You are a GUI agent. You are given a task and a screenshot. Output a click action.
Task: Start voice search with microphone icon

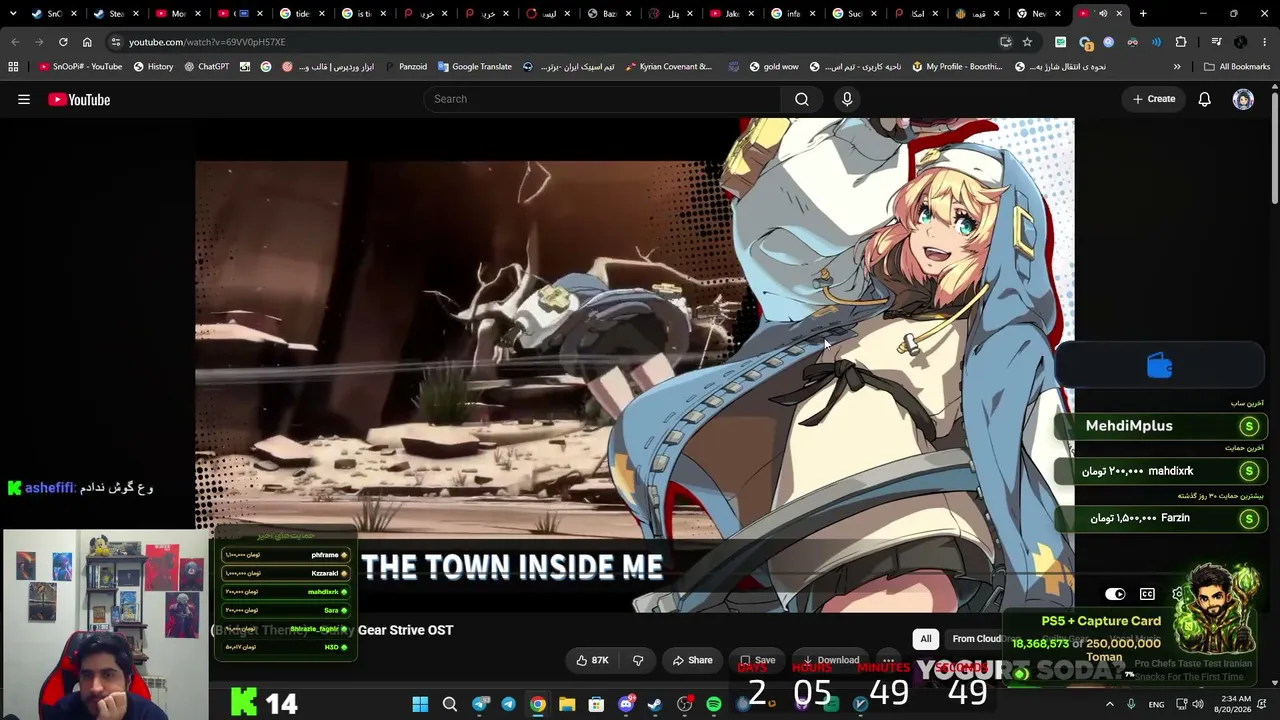click(x=847, y=99)
